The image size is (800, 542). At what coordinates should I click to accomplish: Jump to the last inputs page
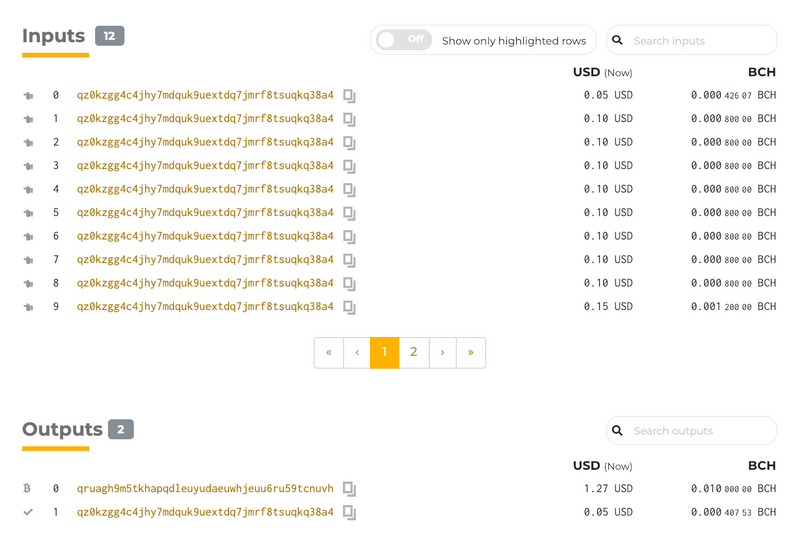[471, 353]
